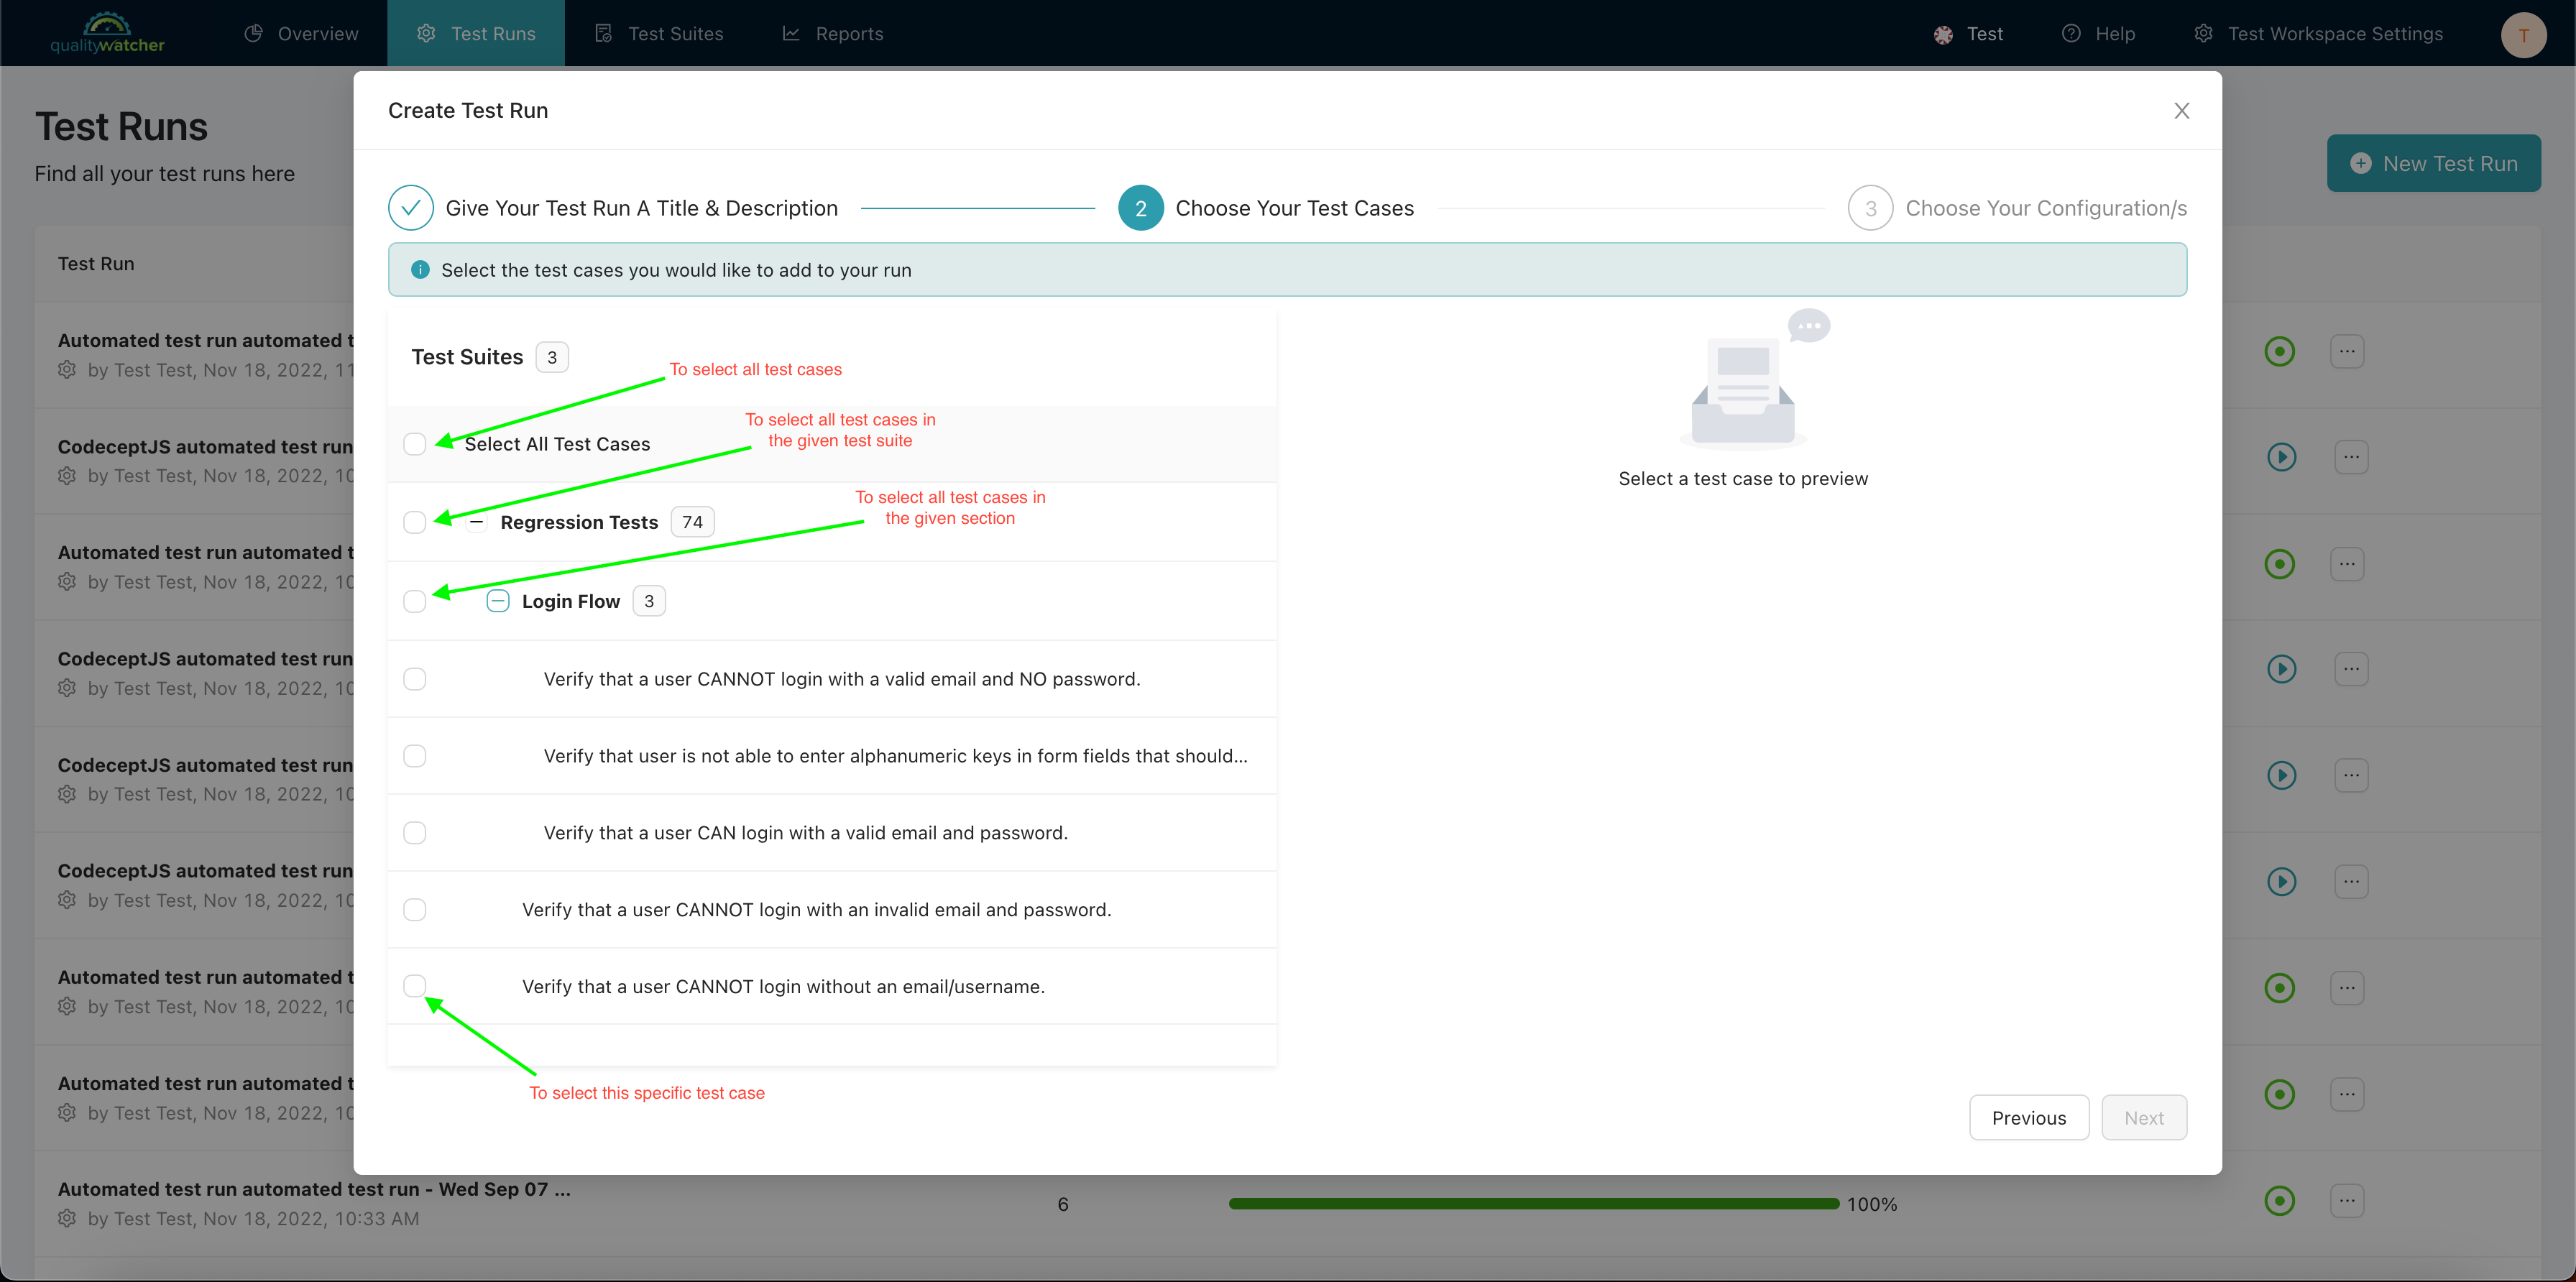Screen dimensions: 2576x1282
Task: Click the info icon in the banner
Action: [420, 269]
